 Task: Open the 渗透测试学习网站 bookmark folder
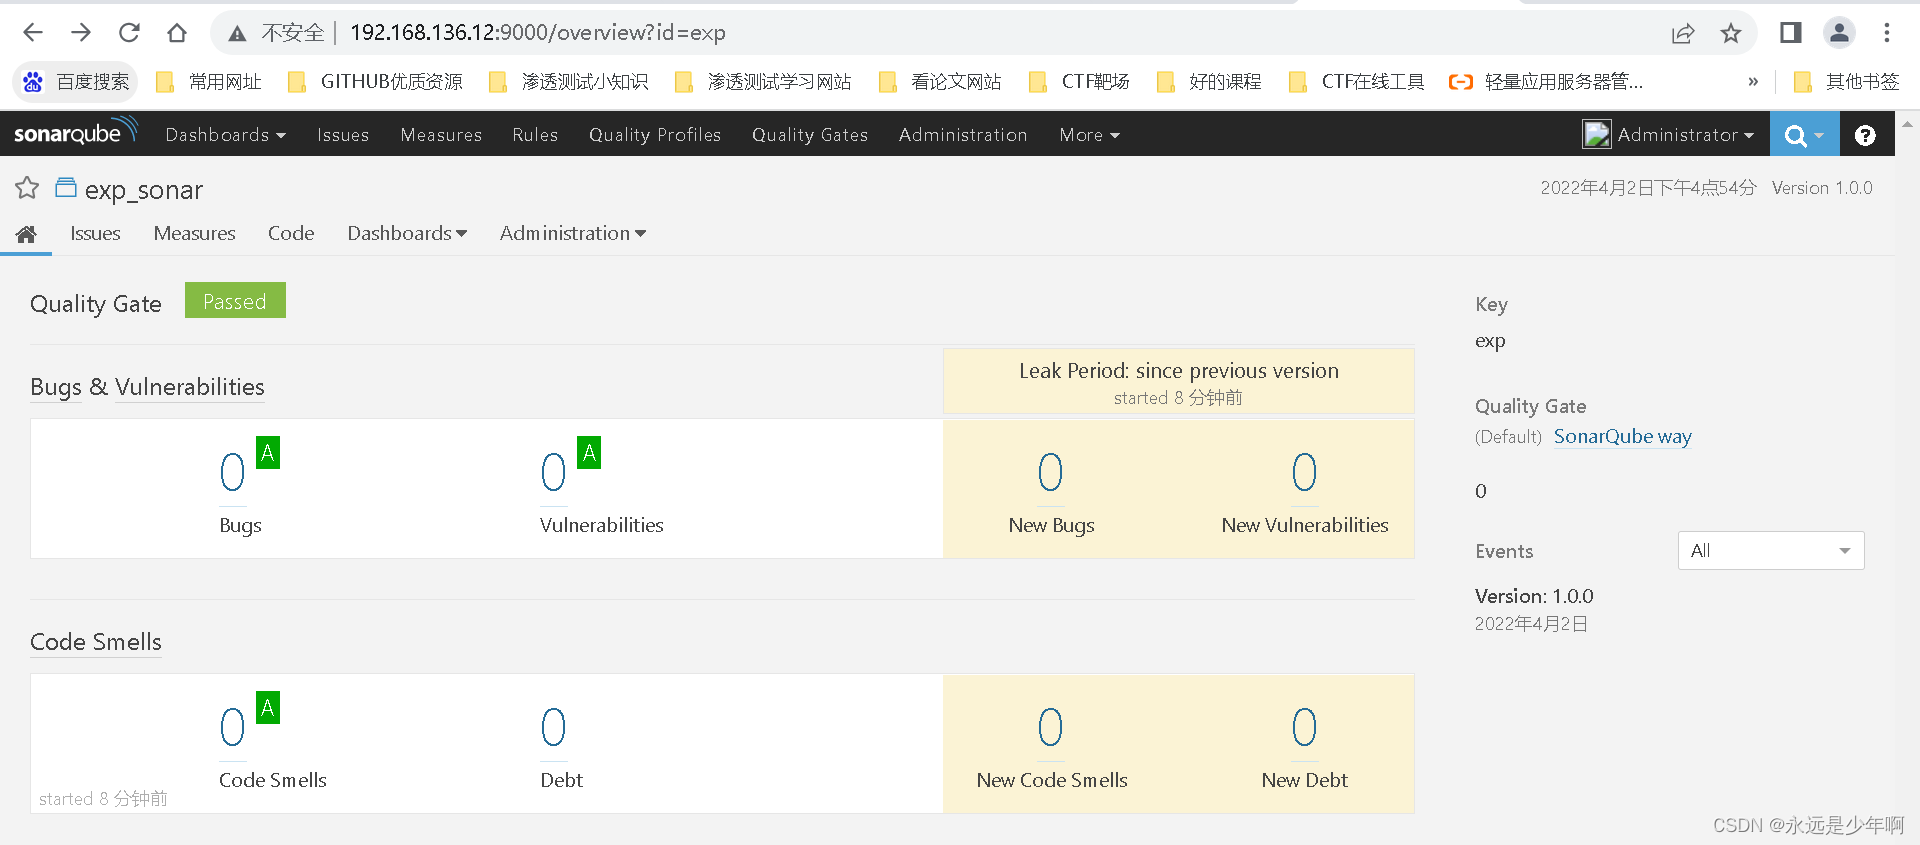click(763, 82)
